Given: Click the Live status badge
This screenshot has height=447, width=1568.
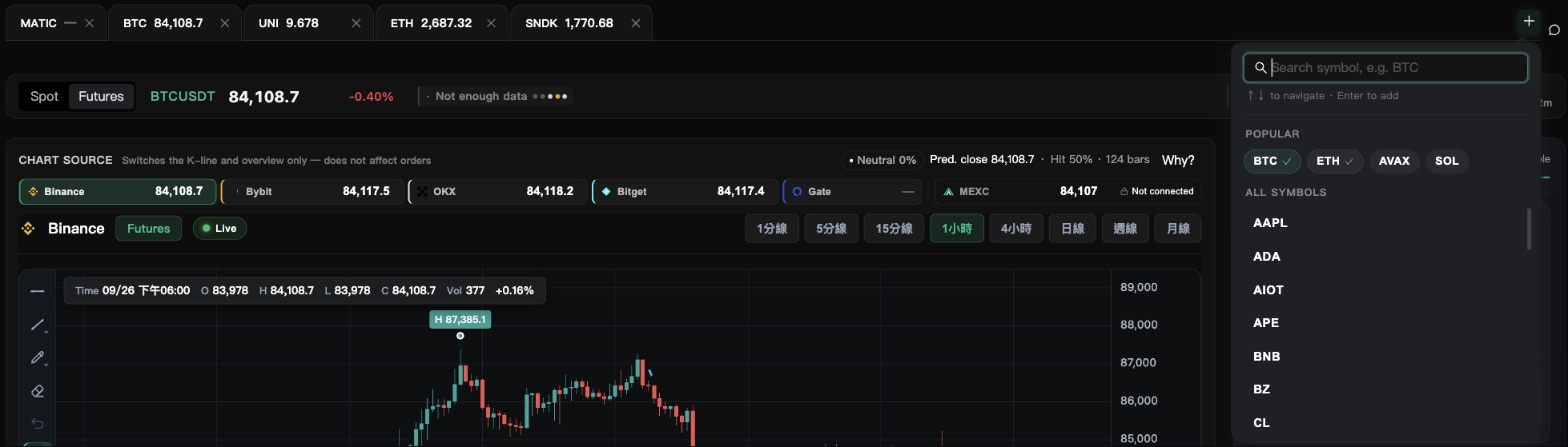Looking at the screenshot, I should pyautogui.click(x=219, y=229).
